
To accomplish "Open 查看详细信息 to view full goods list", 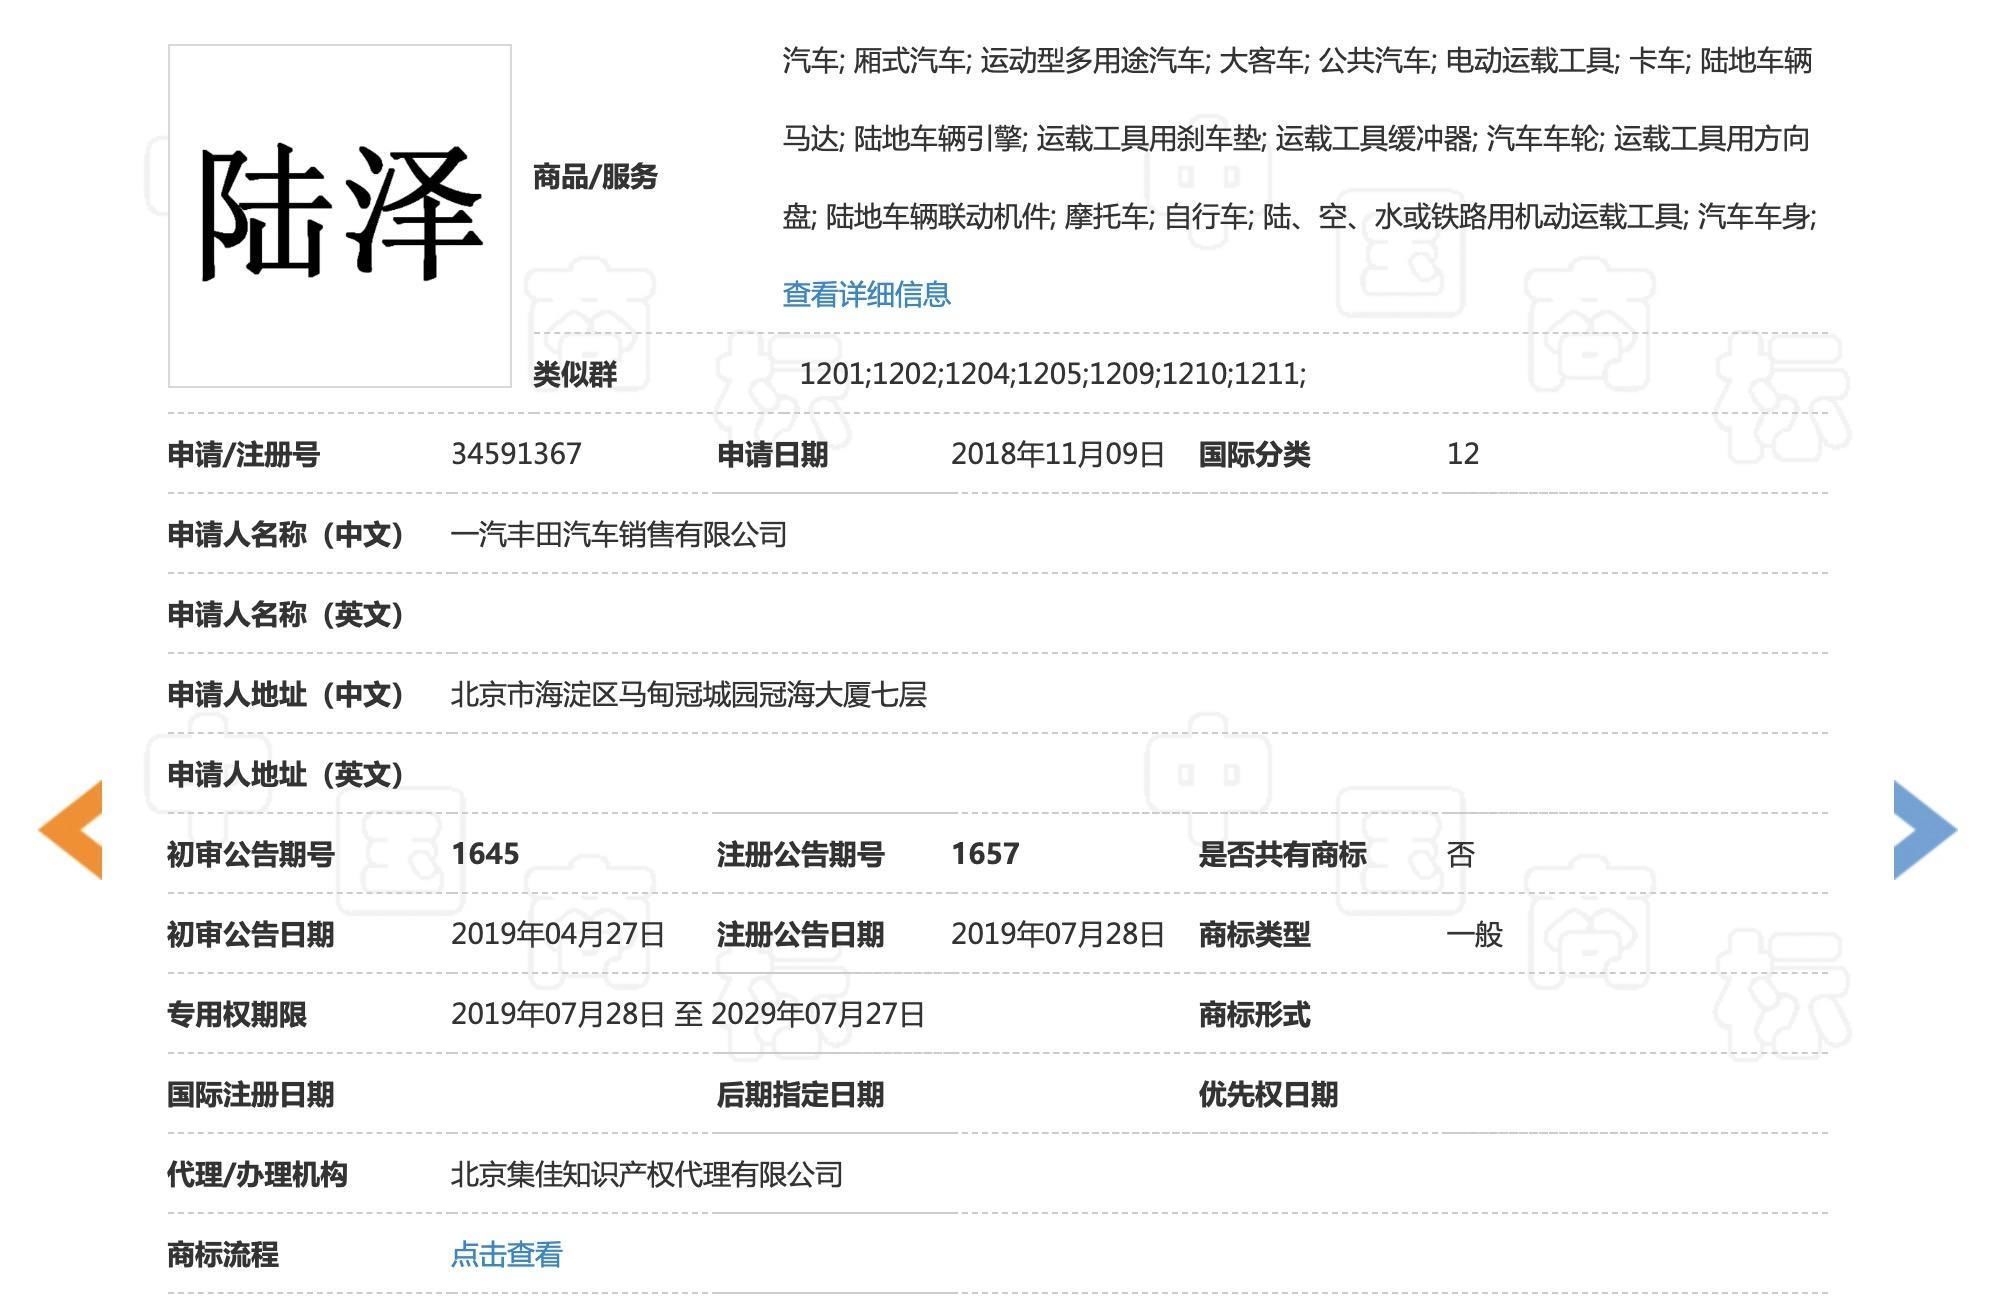I will coord(866,296).
